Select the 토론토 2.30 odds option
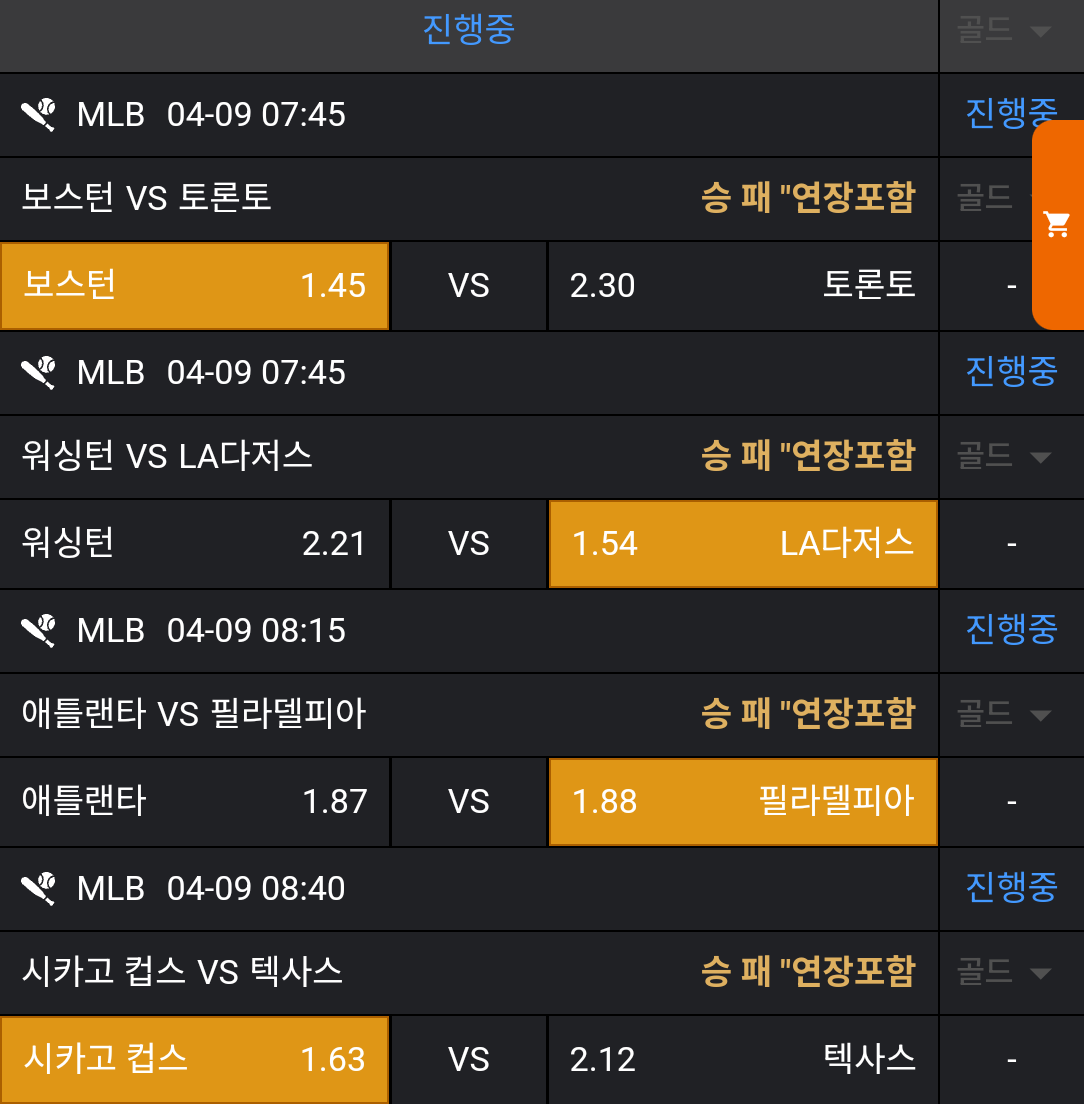This screenshot has width=1084, height=1104. (742, 286)
